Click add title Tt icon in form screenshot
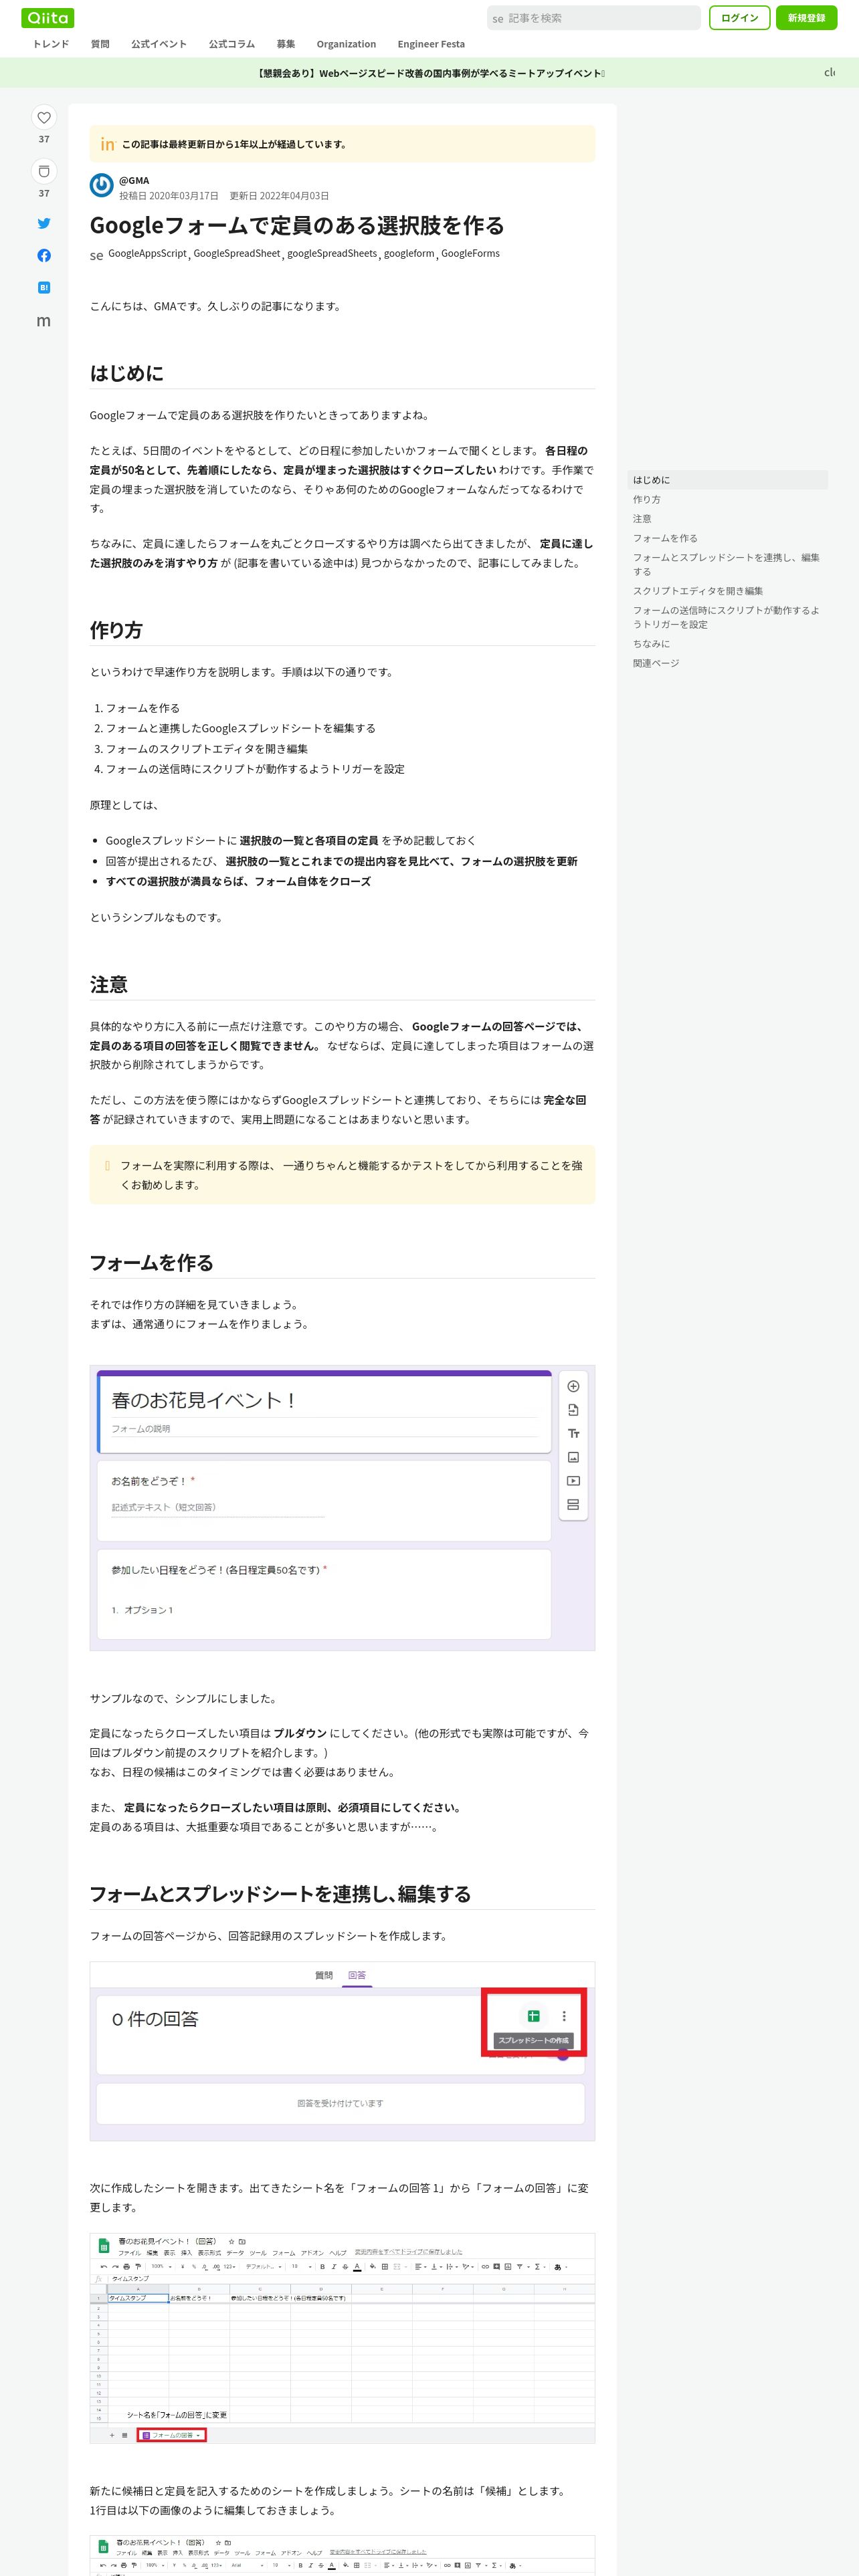Image resolution: width=859 pixels, height=2576 pixels. (x=573, y=1434)
